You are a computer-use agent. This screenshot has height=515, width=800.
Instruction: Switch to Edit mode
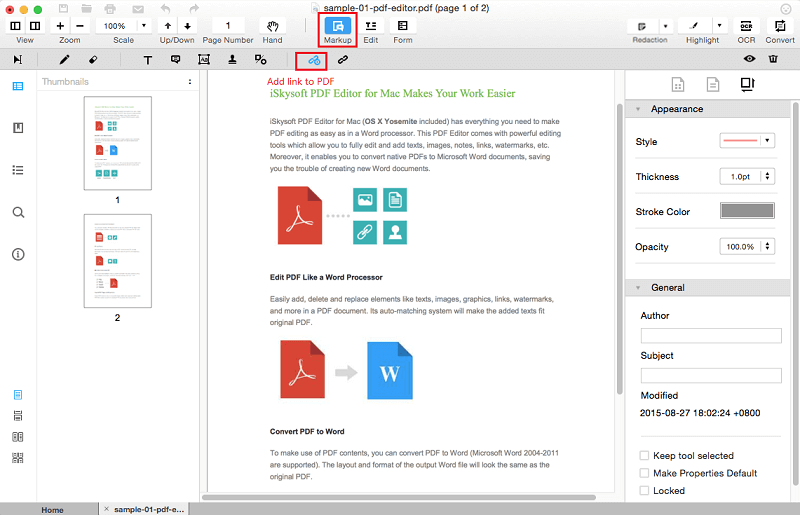click(371, 26)
